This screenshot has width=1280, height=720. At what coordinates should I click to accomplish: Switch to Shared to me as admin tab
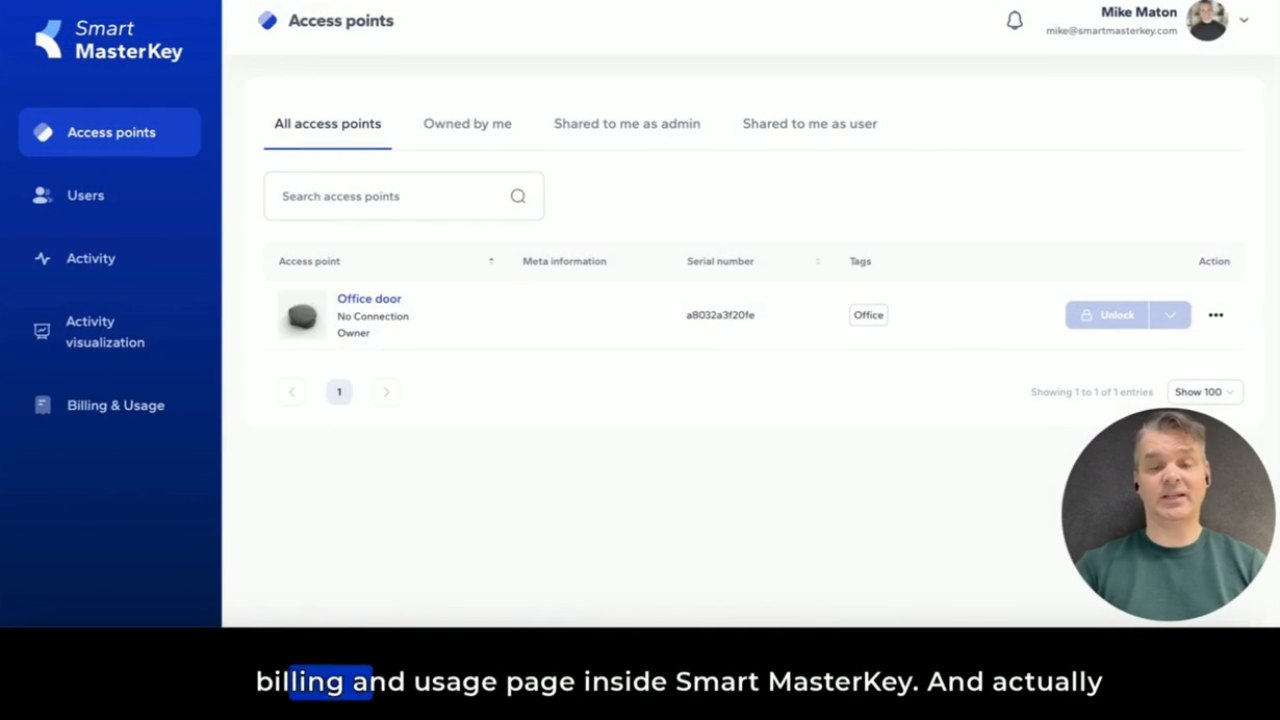(627, 124)
